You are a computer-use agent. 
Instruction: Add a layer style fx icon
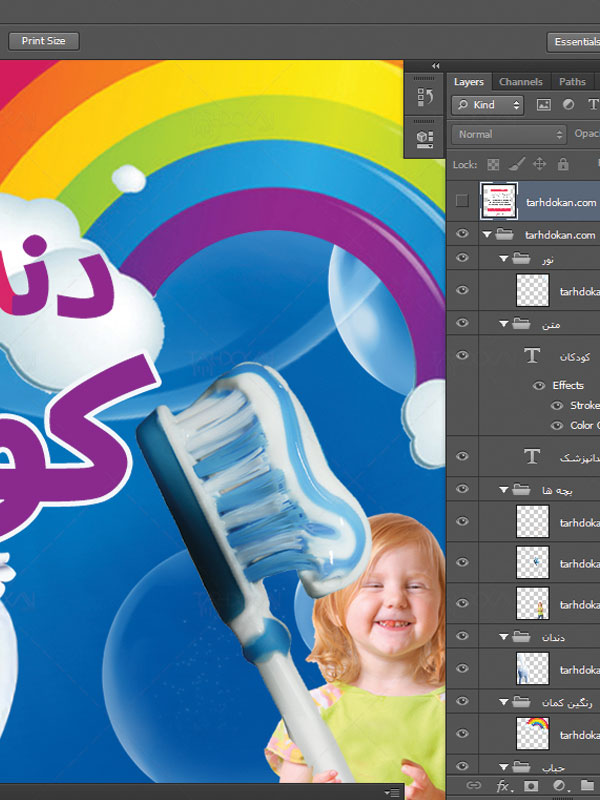click(x=504, y=786)
